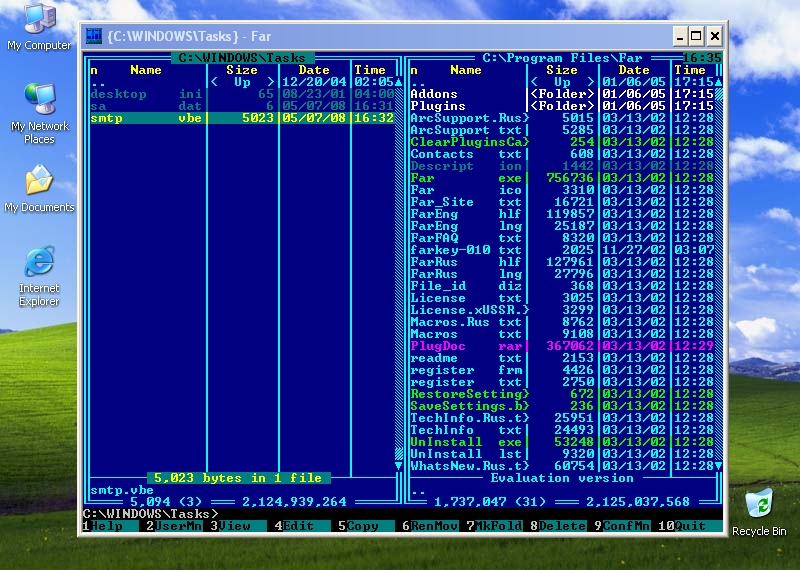Screen dimensions: 800x570
Task: Select farkey-010.txt file
Action: (562, 250)
